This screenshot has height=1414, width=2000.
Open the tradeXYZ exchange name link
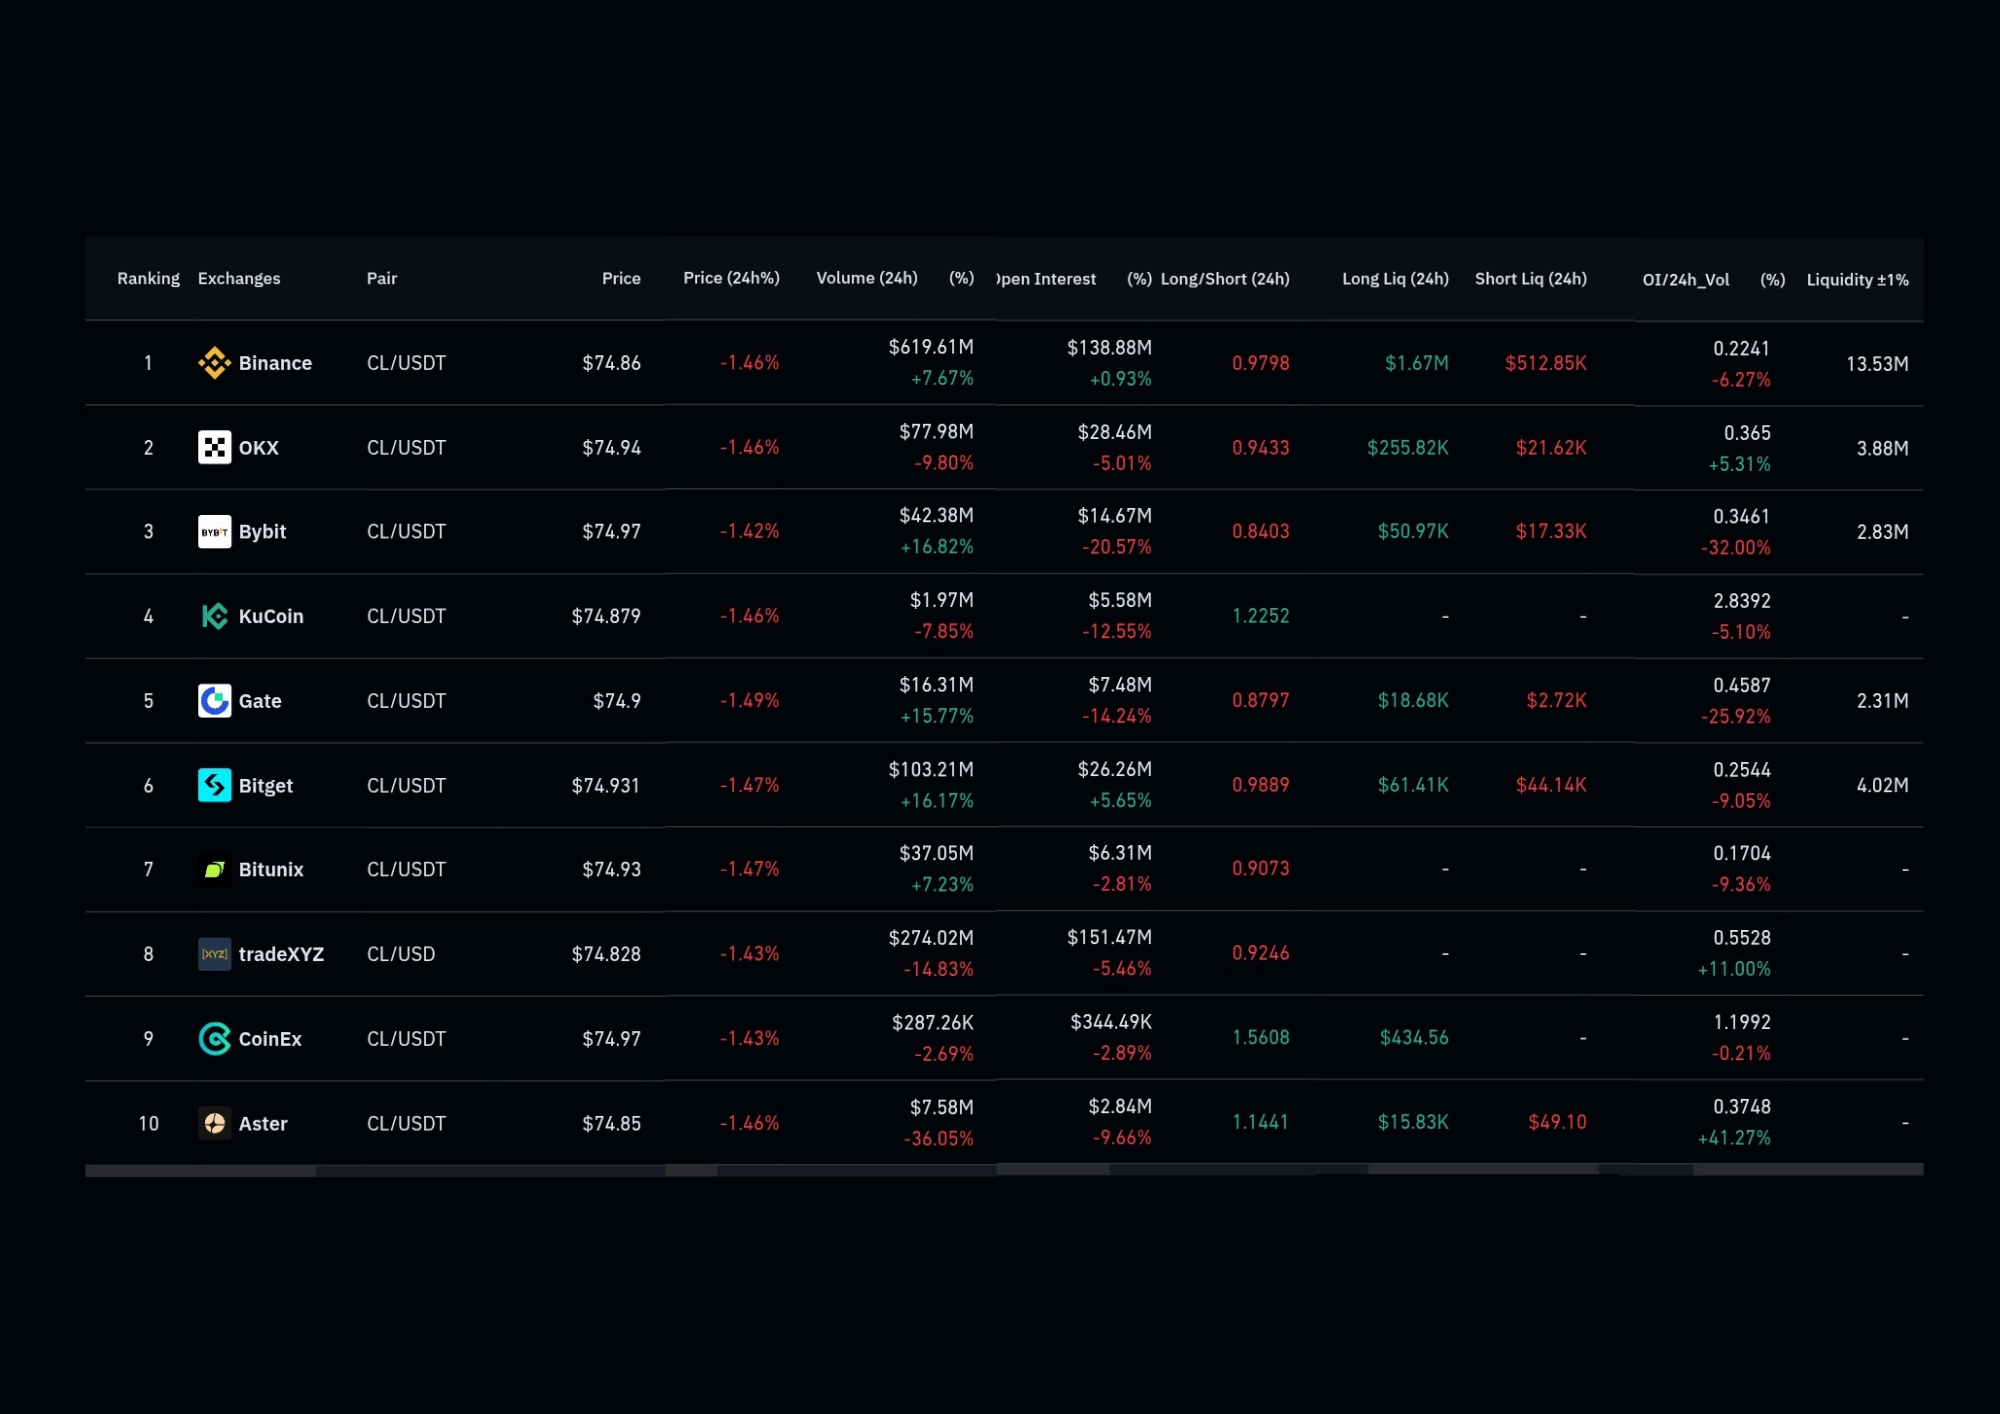281,954
